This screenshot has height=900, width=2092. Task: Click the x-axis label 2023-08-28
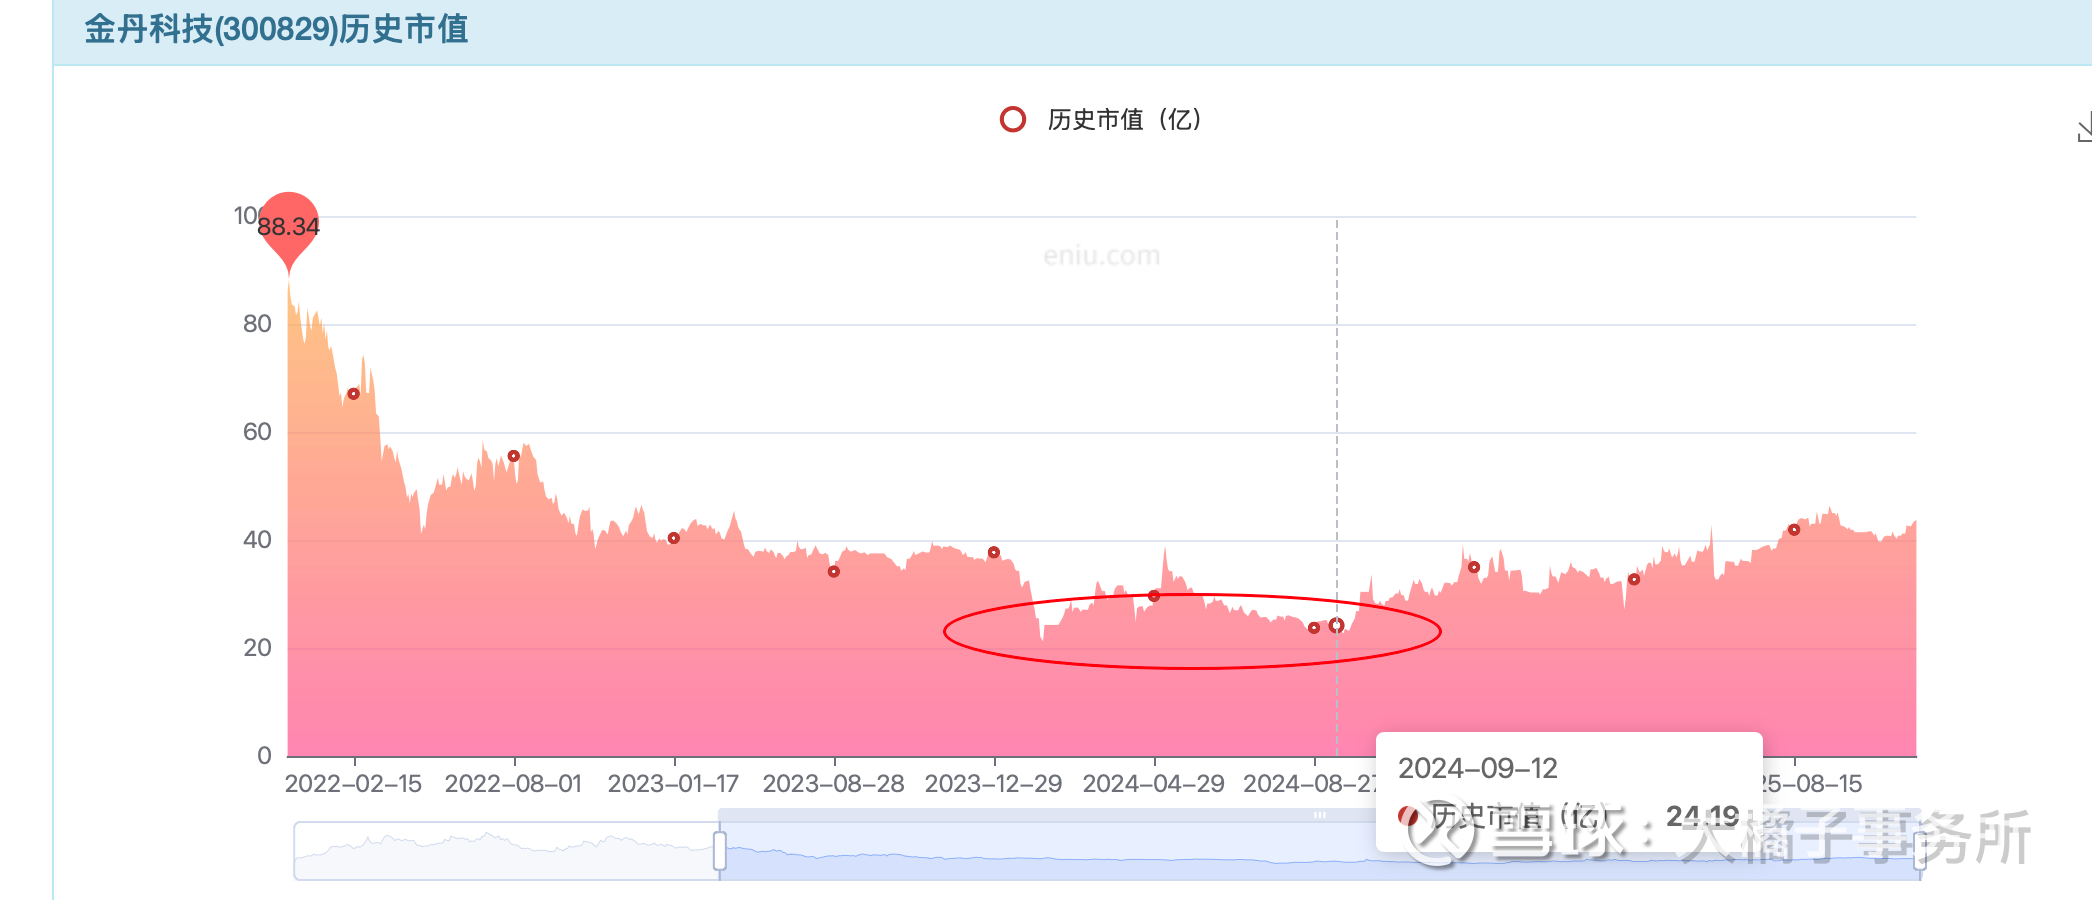coord(834,784)
